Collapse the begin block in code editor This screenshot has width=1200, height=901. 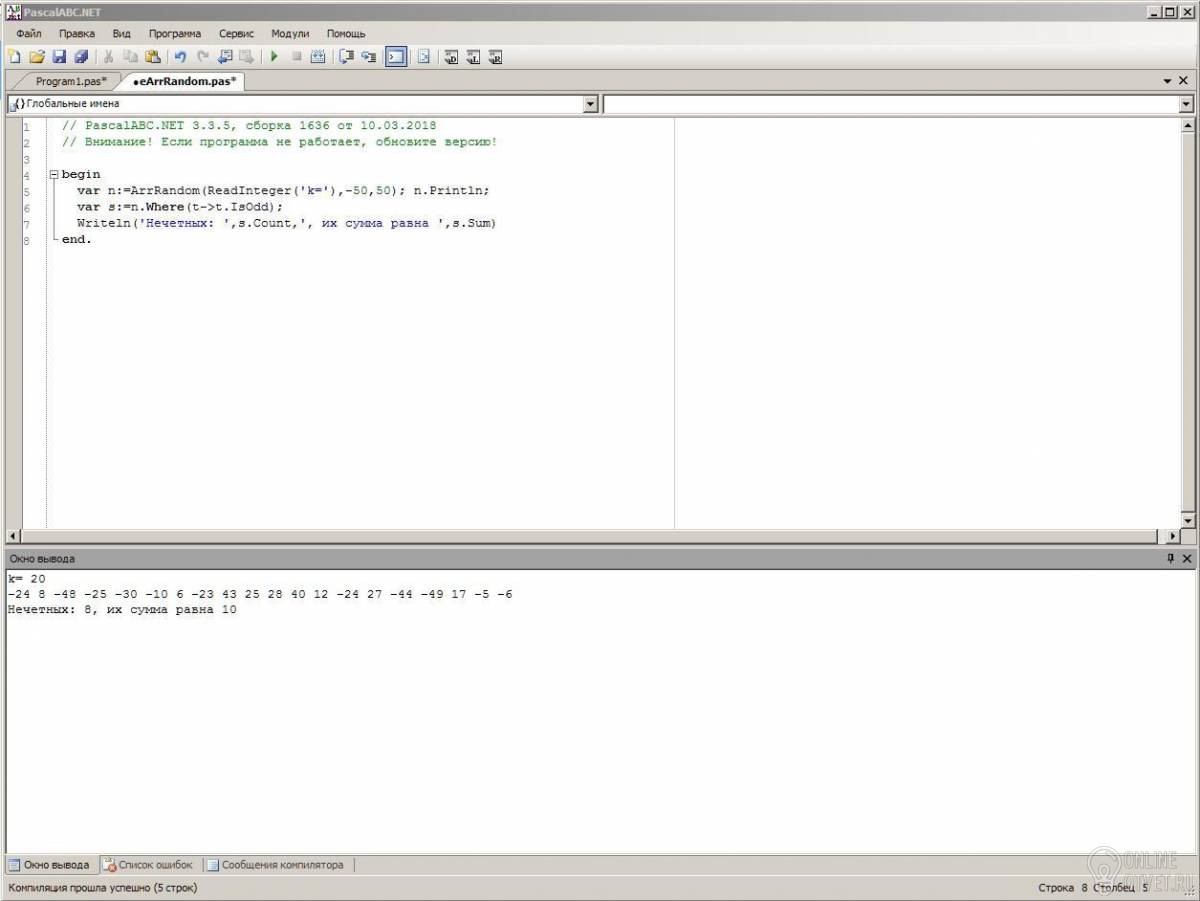pyautogui.click(x=54, y=174)
